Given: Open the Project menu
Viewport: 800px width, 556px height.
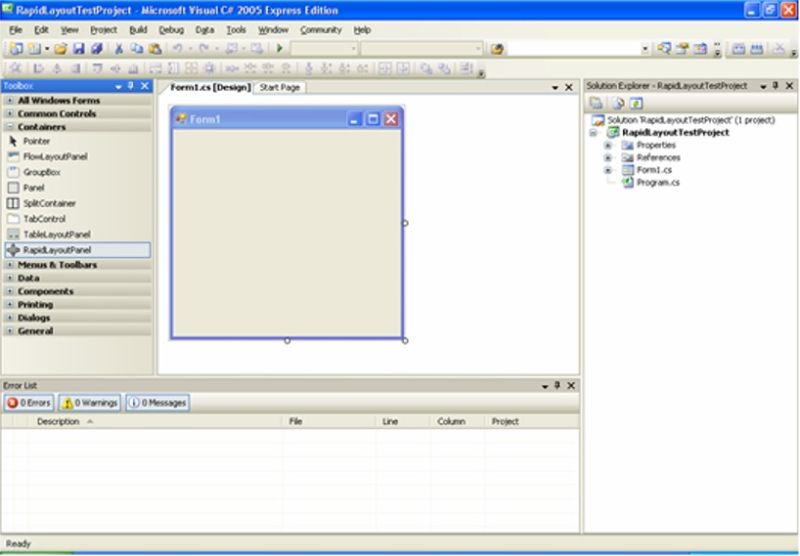Looking at the screenshot, I should click(104, 30).
